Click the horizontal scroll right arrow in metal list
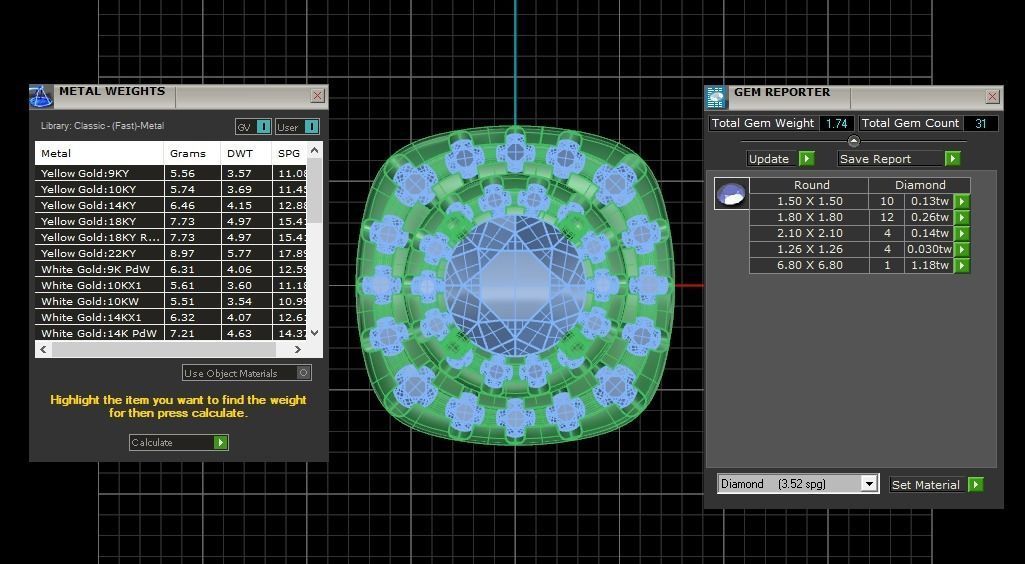1025x564 pixels. pyautogui.click(x=298, y=350)
